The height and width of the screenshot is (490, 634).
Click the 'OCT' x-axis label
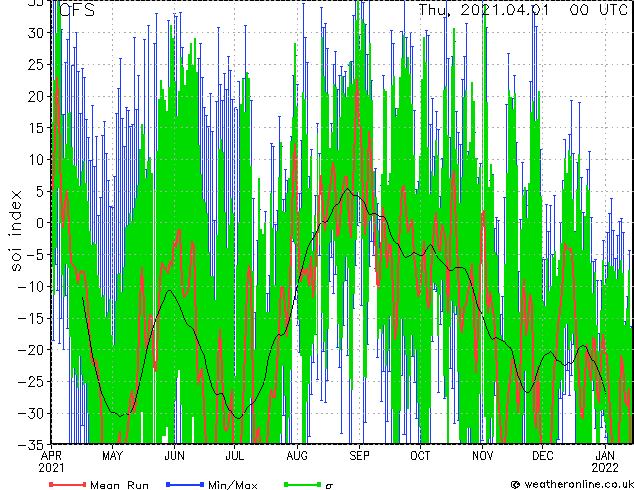coord(420,456)
